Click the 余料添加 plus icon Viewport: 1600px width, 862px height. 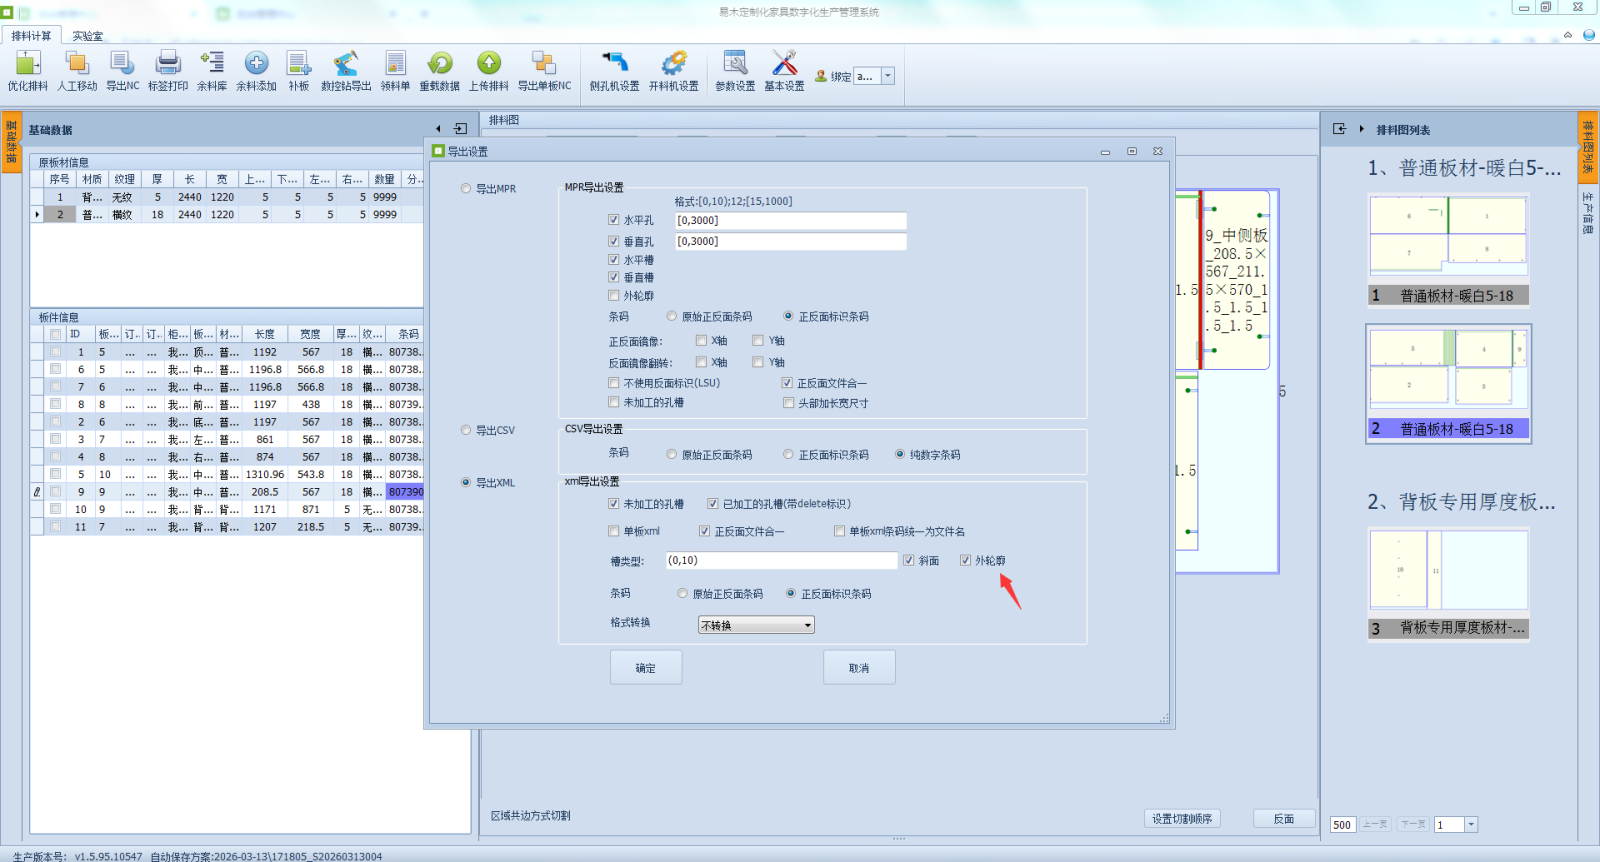256,65
